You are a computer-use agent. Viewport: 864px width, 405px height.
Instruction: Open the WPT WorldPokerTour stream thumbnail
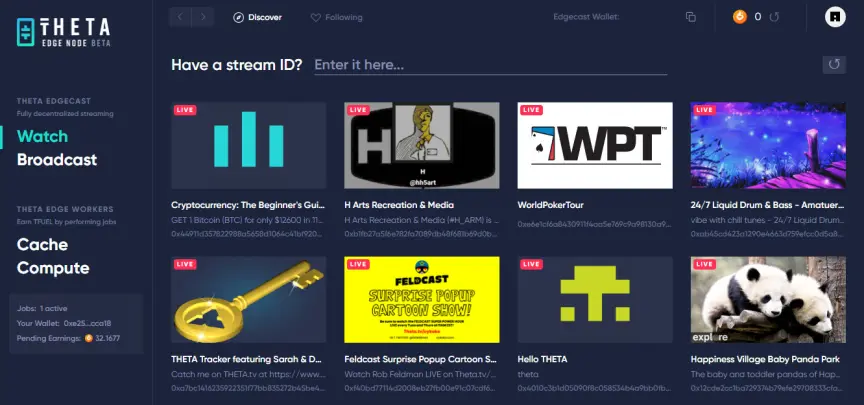pos(595,145)
